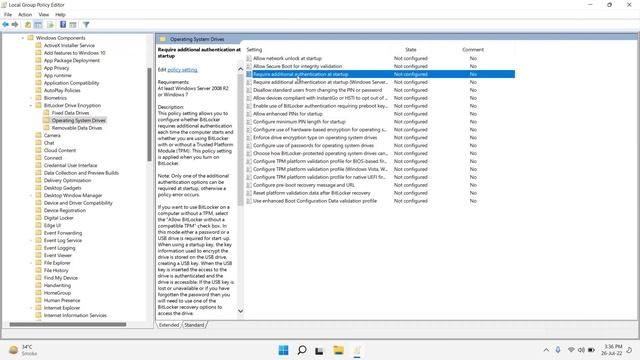The height and width of the screenshot is (360, 640).
Task: Switch to the Extended tab
Action: (169, 325)
